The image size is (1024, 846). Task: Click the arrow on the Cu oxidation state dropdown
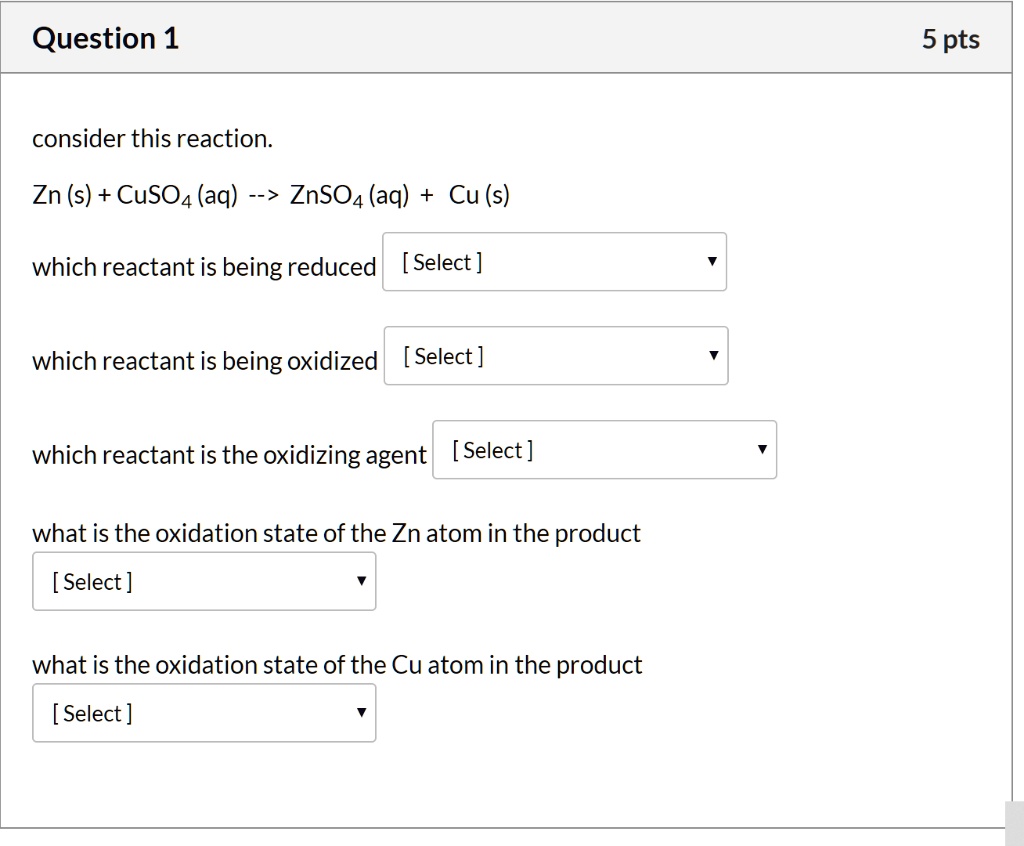(x=361, y=713)
